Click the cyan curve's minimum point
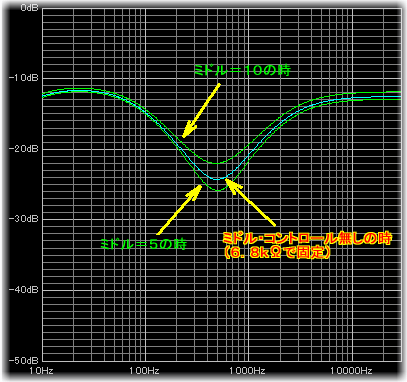The width and height of the screenshot is (407, 382). coord(217,179)
